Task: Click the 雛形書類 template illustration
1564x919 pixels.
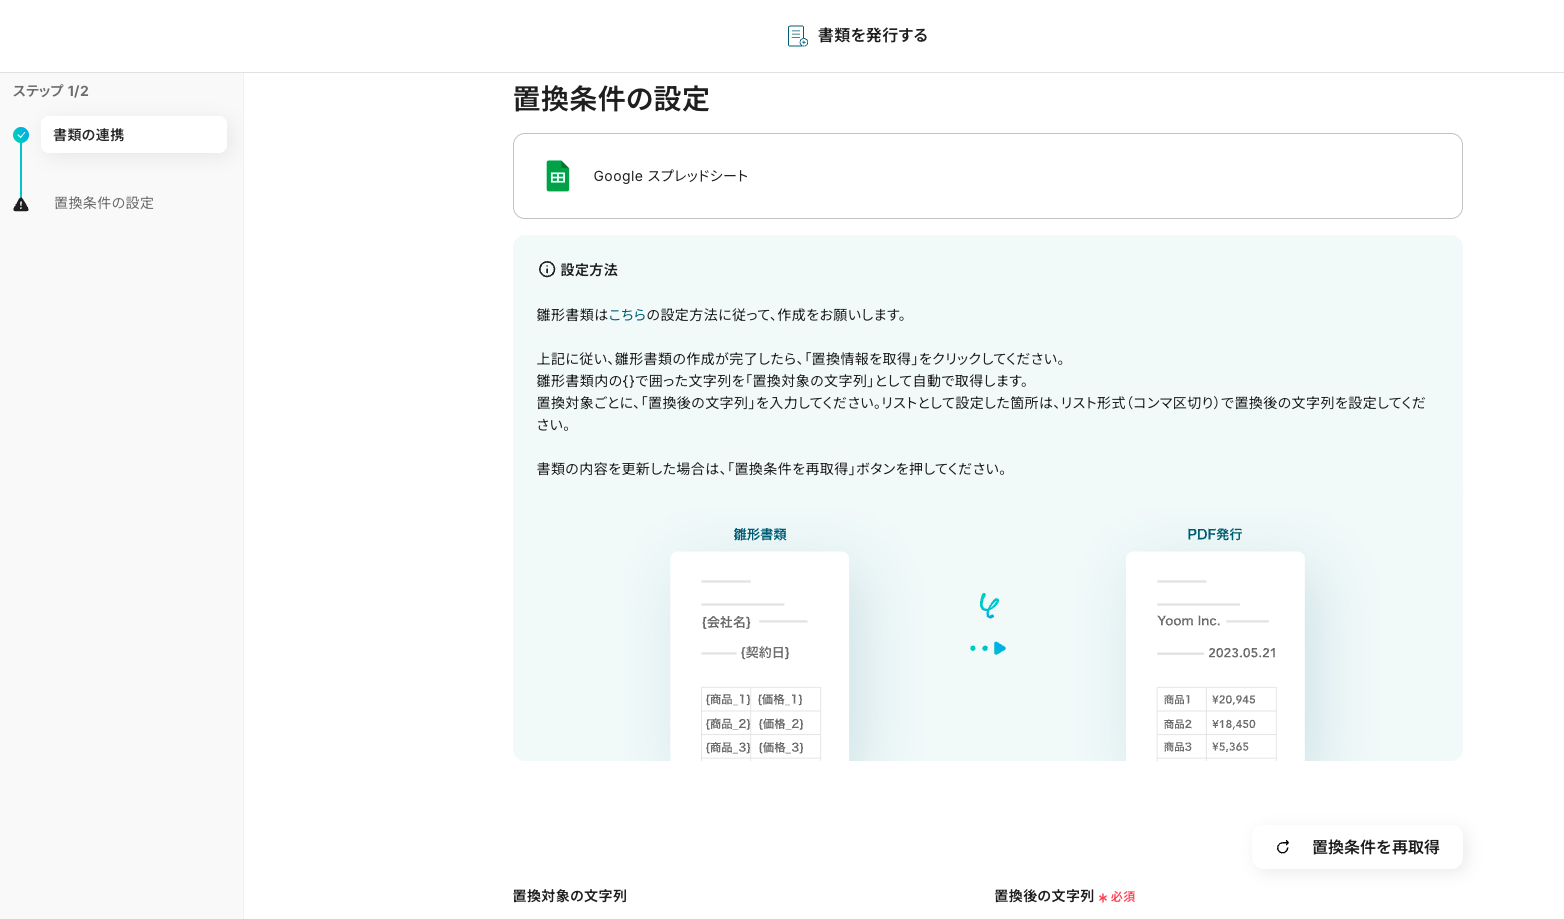Action: click(760, 656)
